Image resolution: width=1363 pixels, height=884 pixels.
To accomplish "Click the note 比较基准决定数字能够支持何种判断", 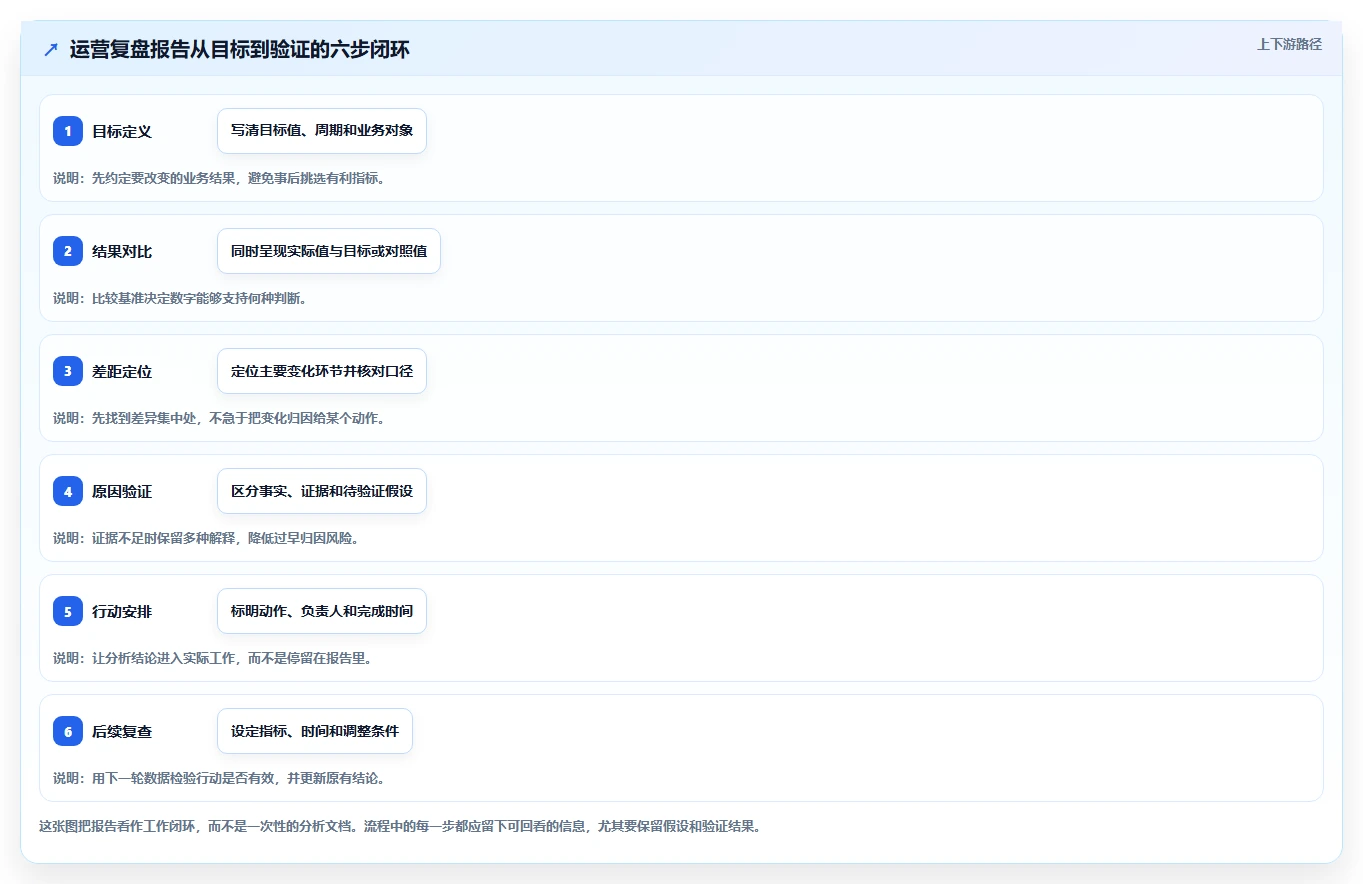I will [180, 298].
